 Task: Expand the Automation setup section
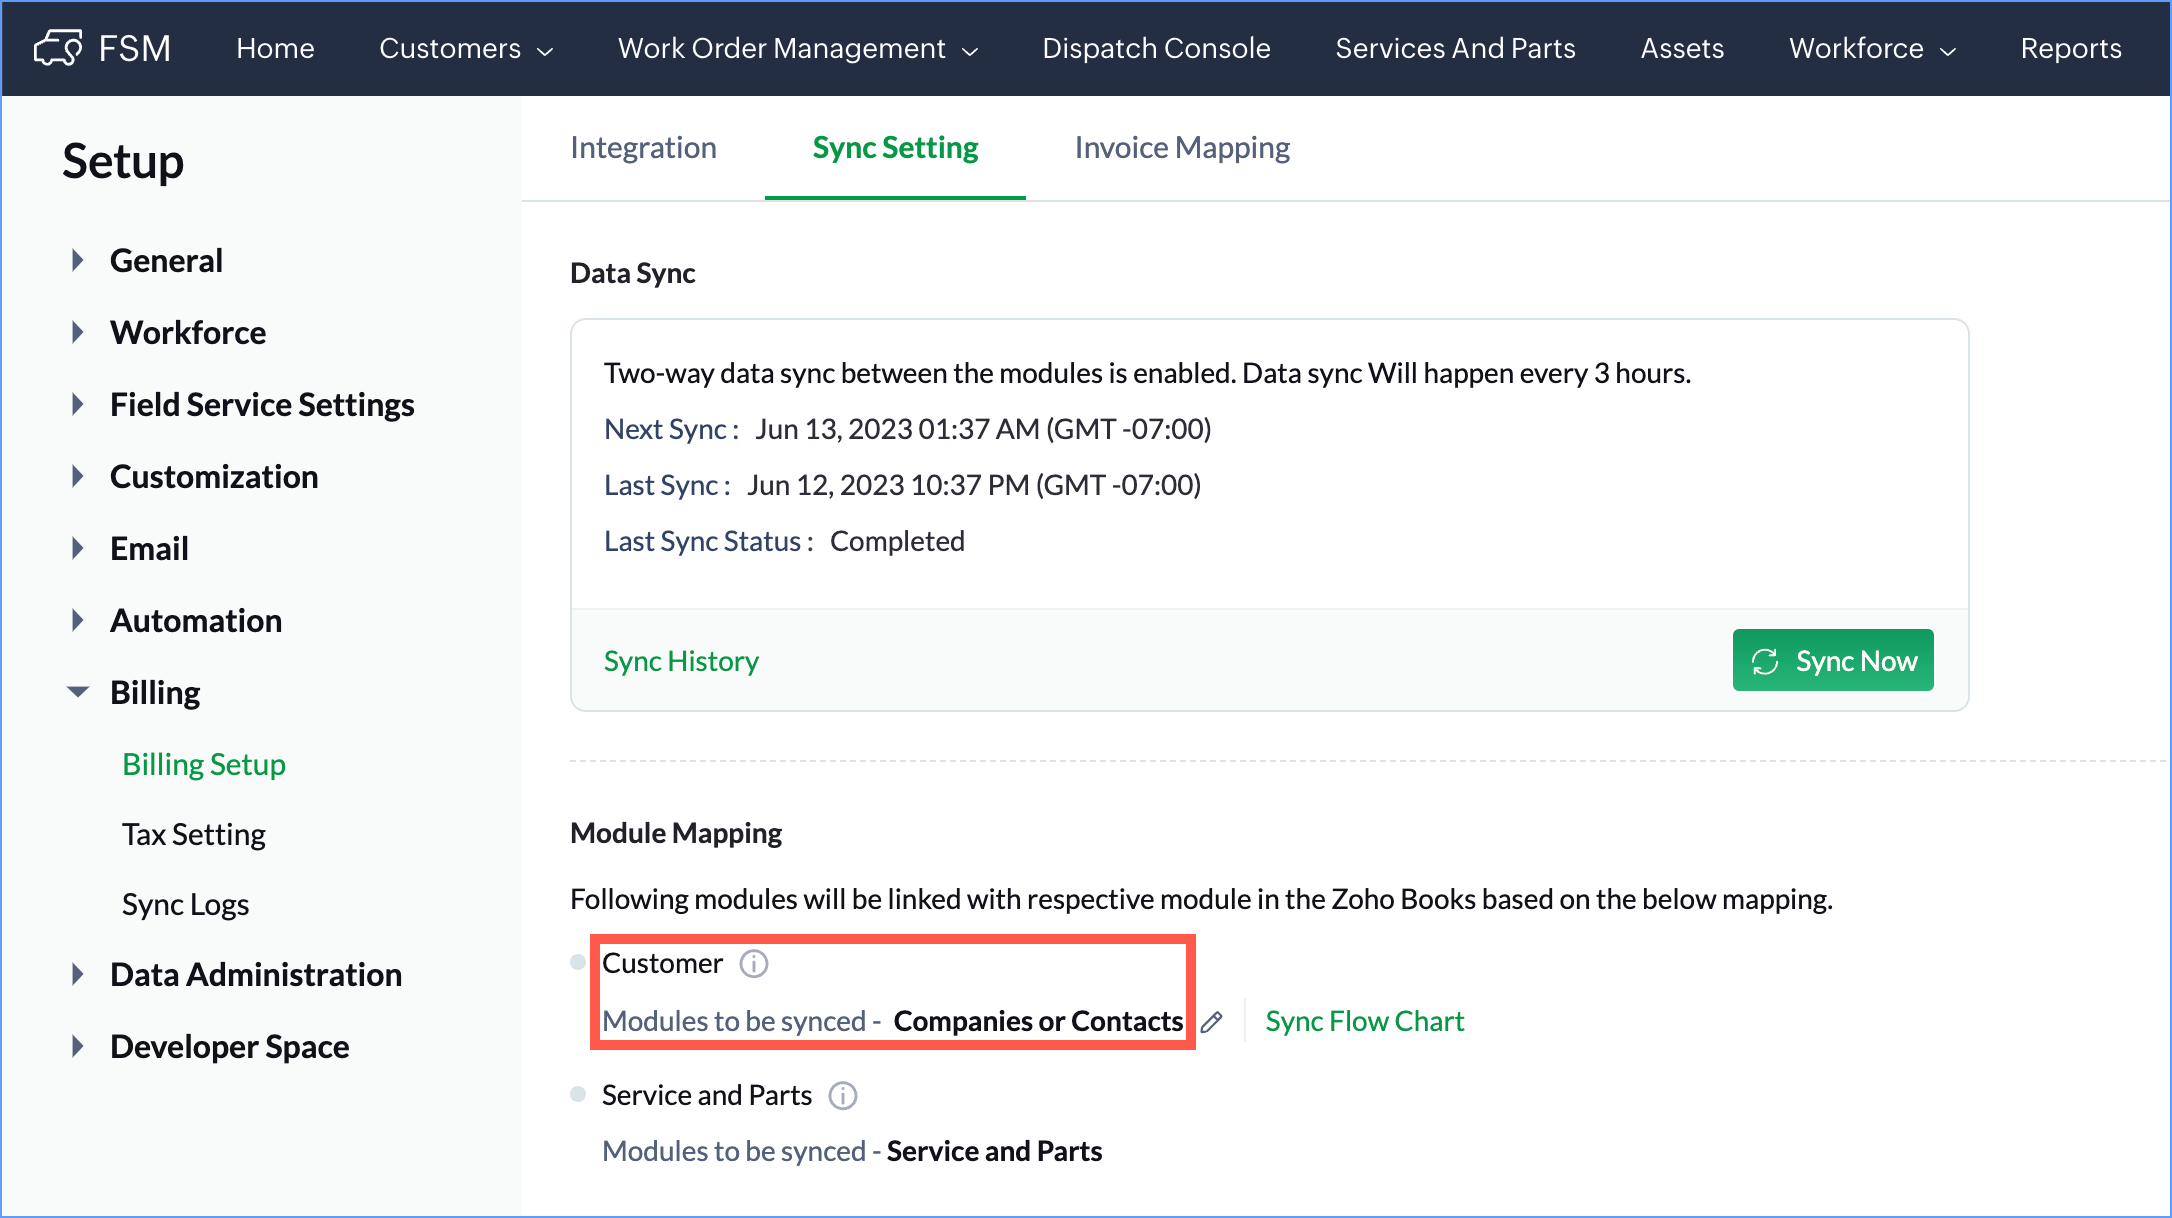tap(78, 621)
